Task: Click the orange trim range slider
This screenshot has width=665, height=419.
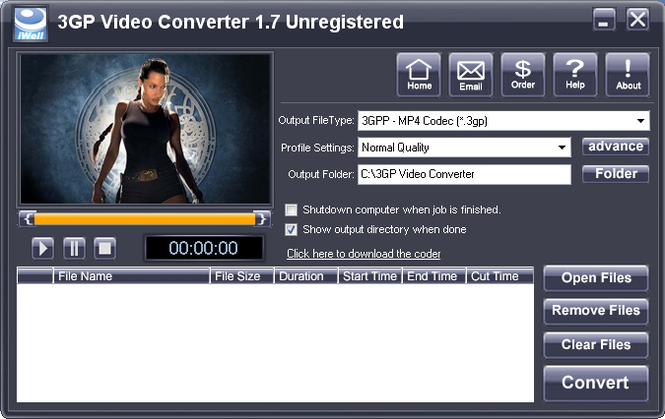Action: [145, 219]
